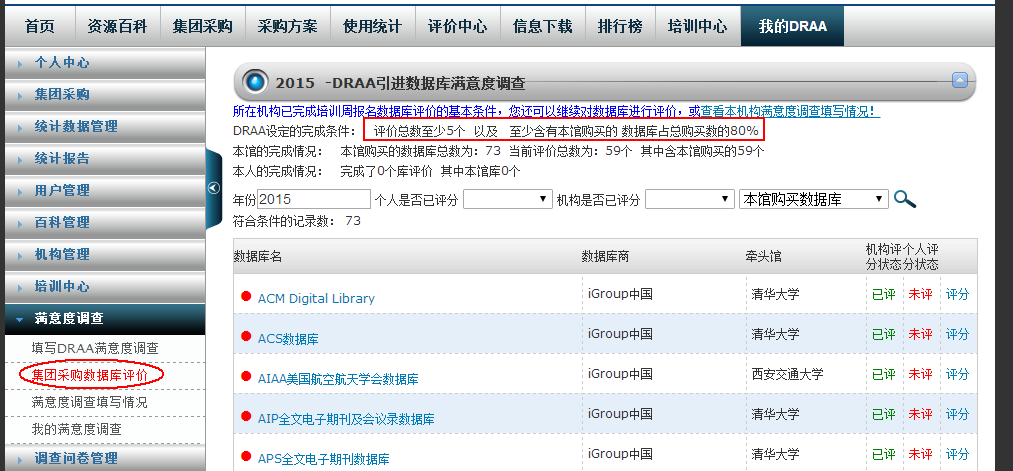Collapse sidebar with the round arrow handle

tap(213, 188)
